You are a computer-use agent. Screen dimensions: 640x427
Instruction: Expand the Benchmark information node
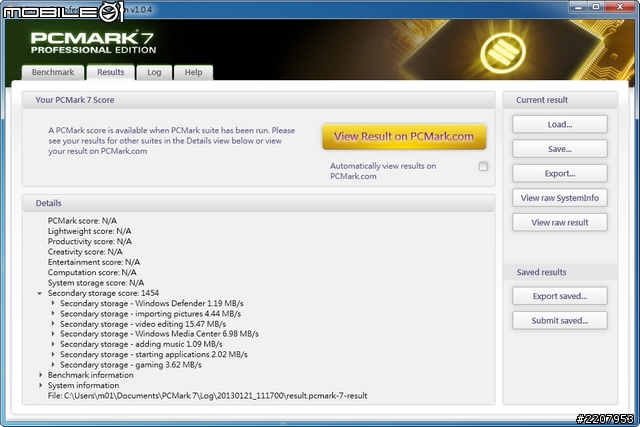coord(40,375)
